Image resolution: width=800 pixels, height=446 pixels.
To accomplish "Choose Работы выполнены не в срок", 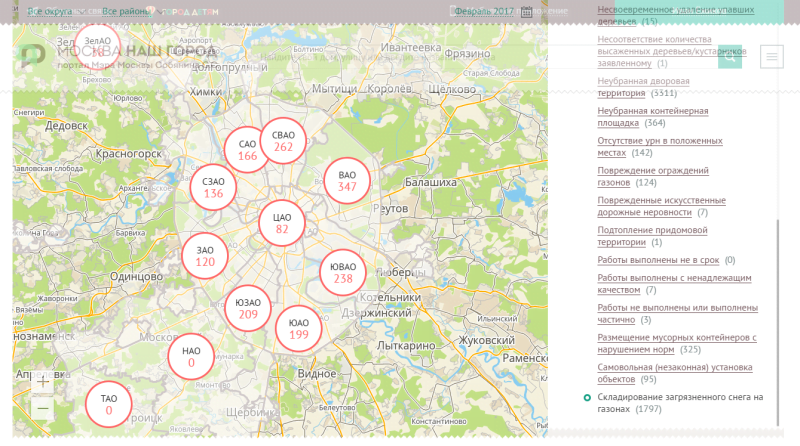I will pyautogui.click(x=658, y=260).
